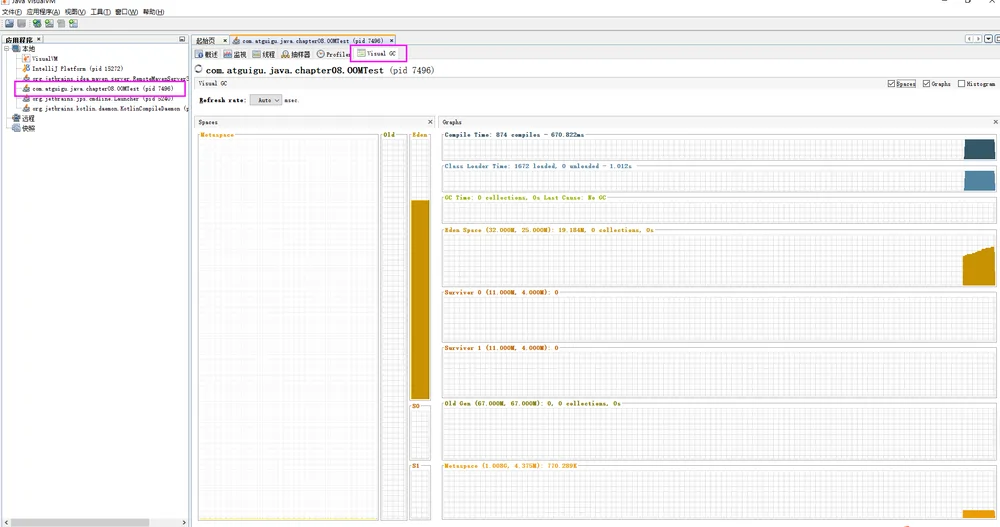Image resolution: width=1000 pixels, height=527 pixels.
Task: Minimize the 应用程序 panel with its corner icon
Action: [x=182, y=40]
